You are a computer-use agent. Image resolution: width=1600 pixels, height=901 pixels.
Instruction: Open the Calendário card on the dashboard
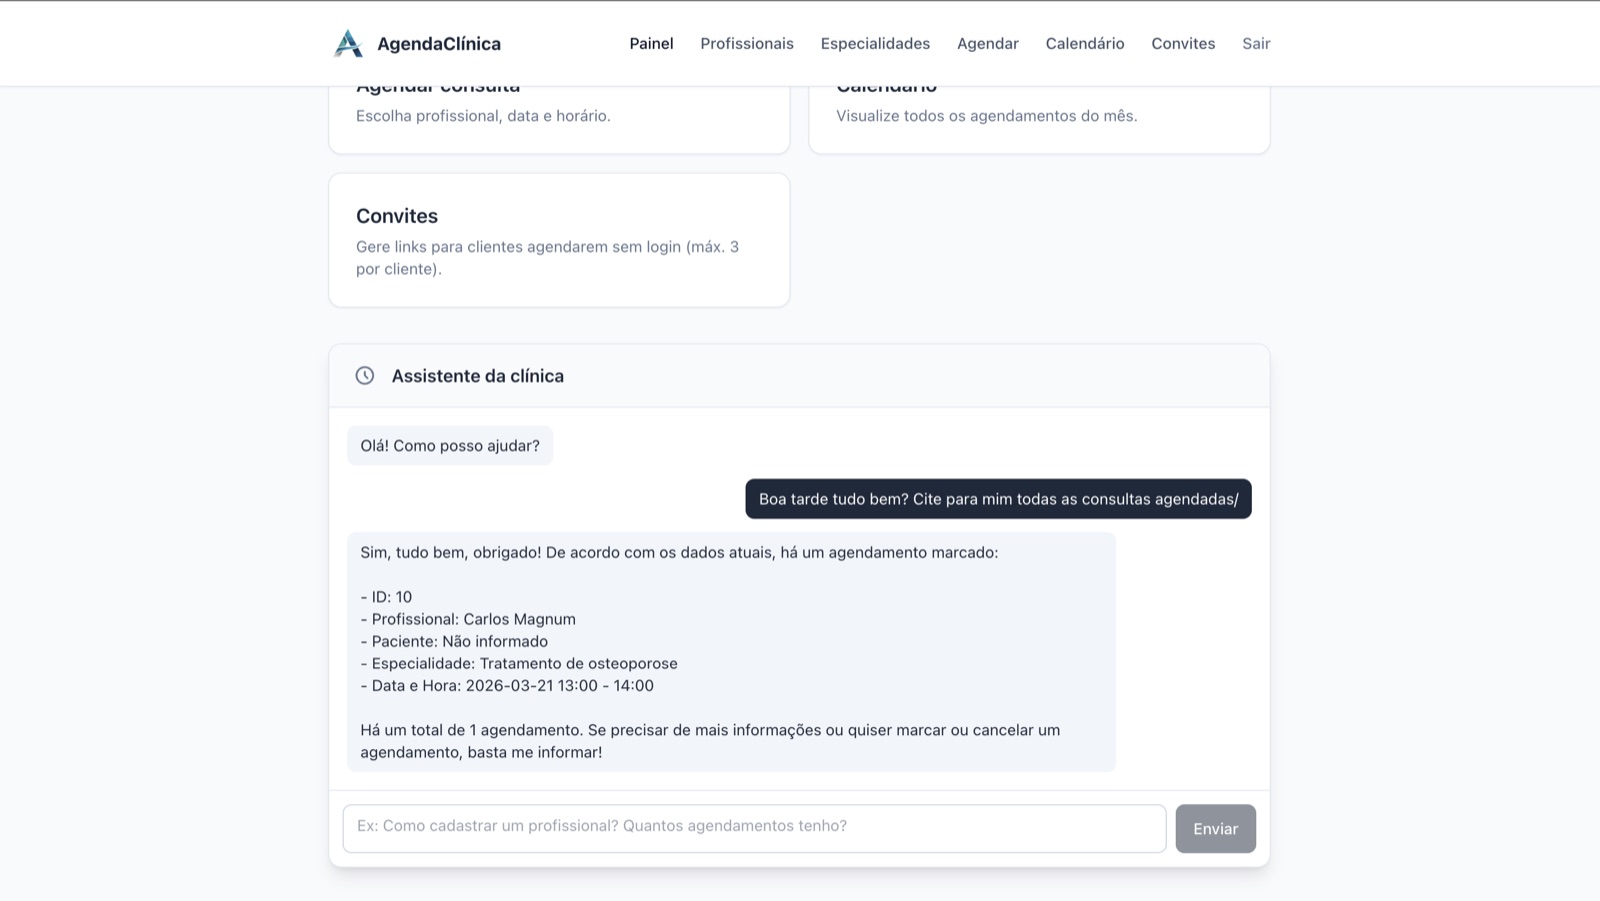(1039, 119)
